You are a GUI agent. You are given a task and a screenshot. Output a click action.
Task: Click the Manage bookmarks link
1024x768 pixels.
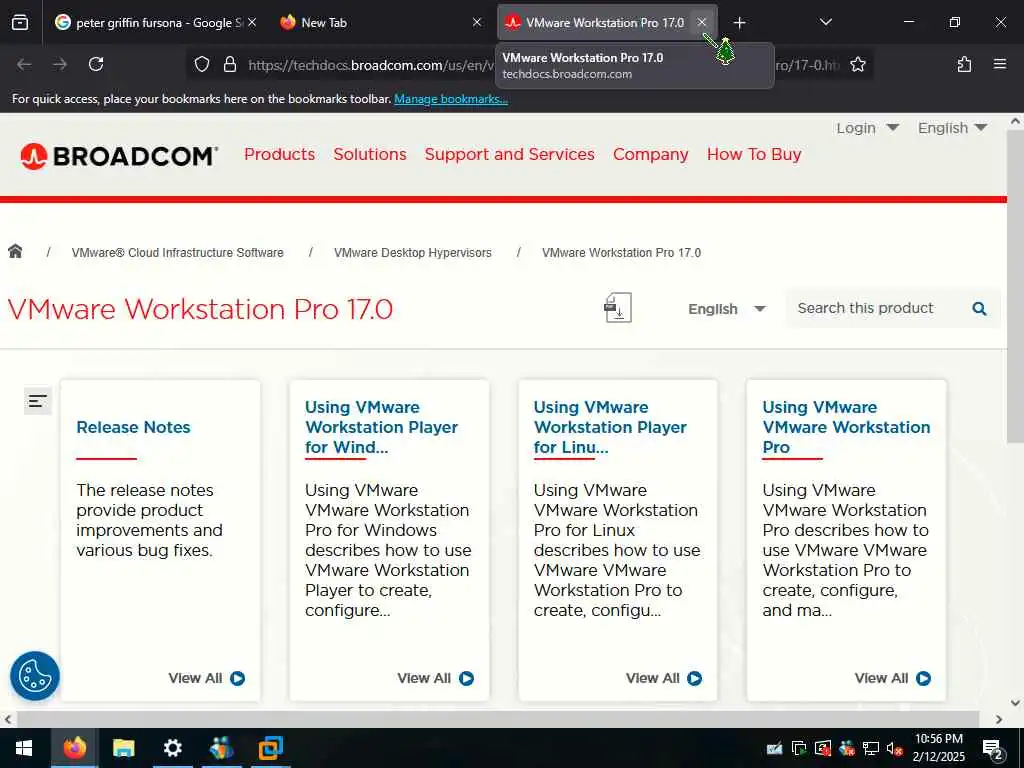click(x=451, y=99)
